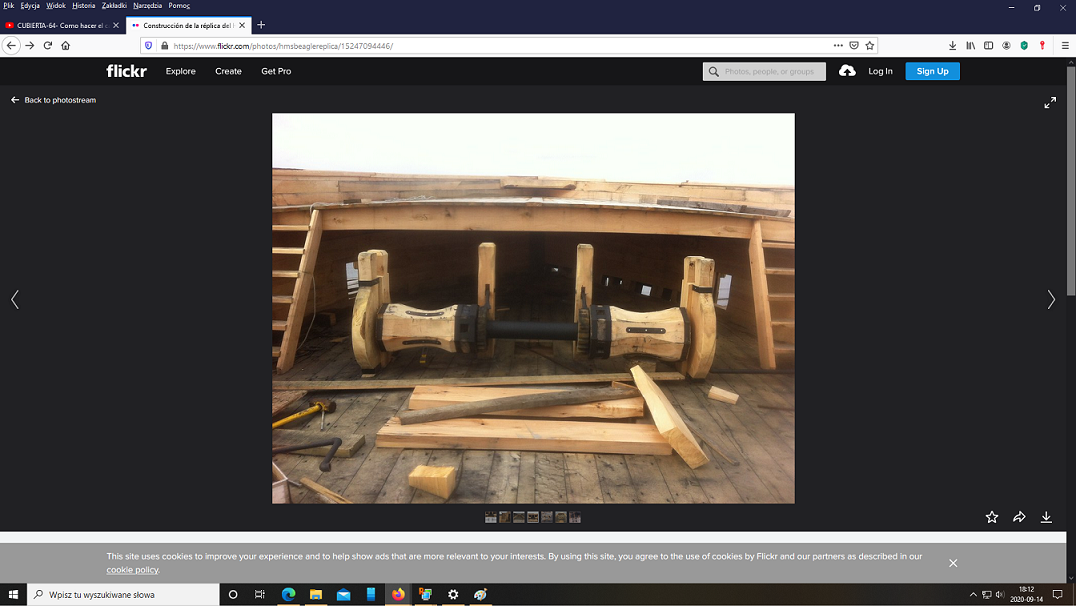Click the upload cloud icon
1076x606 pixels.
tap(847, 71)
